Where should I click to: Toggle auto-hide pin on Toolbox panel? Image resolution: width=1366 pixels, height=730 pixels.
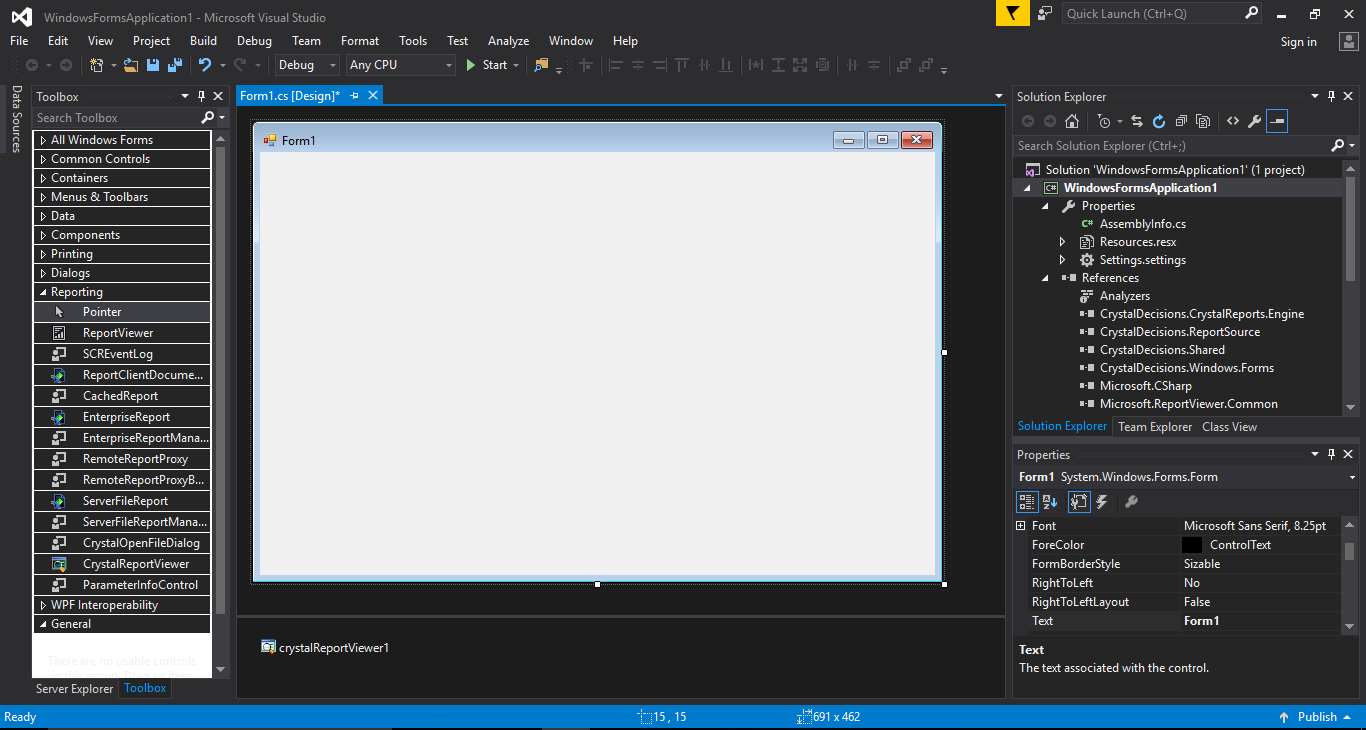pyautogui.click(x=201, y=96)
